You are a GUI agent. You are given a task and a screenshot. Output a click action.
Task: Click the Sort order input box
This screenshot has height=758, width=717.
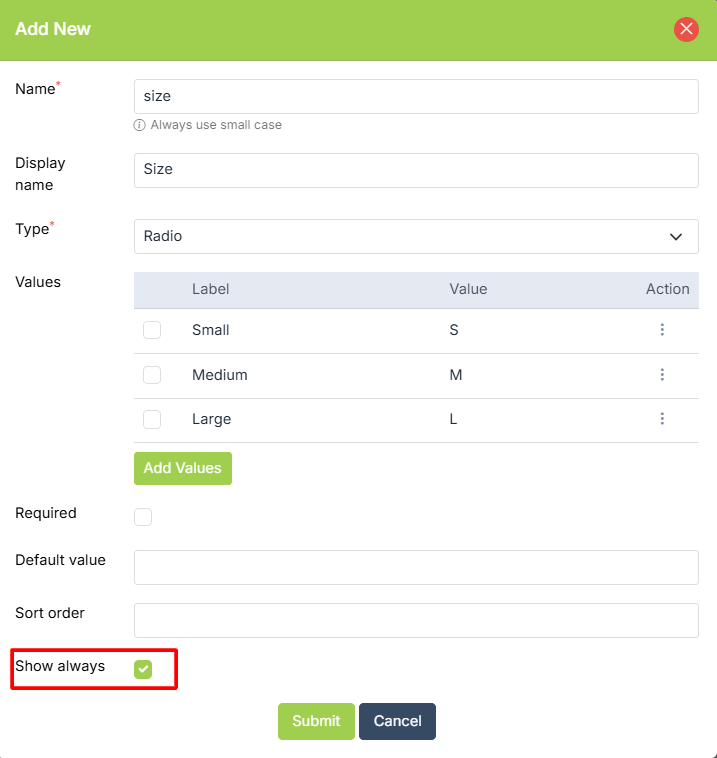pos(415,620)
